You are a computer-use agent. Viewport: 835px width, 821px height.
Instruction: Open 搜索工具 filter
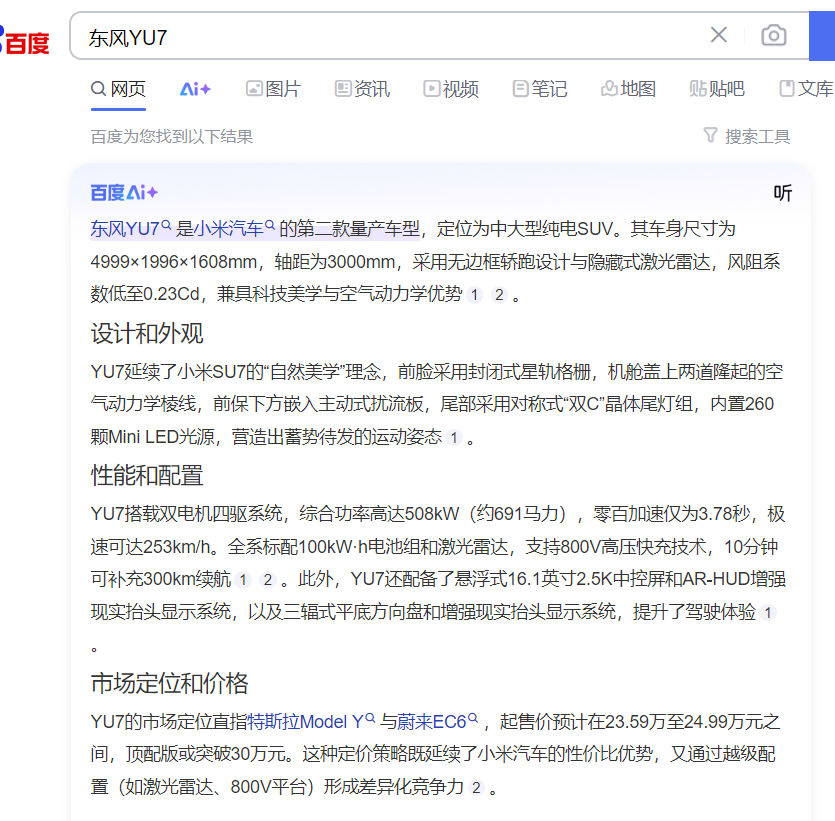747,136
